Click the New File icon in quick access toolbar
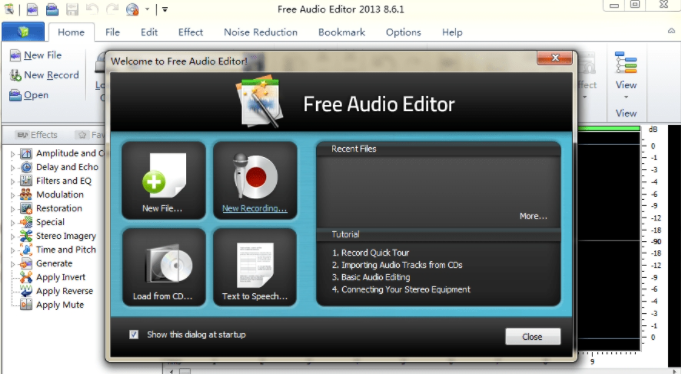This screenshot has width=681, height=374. (x=32, y=9)
